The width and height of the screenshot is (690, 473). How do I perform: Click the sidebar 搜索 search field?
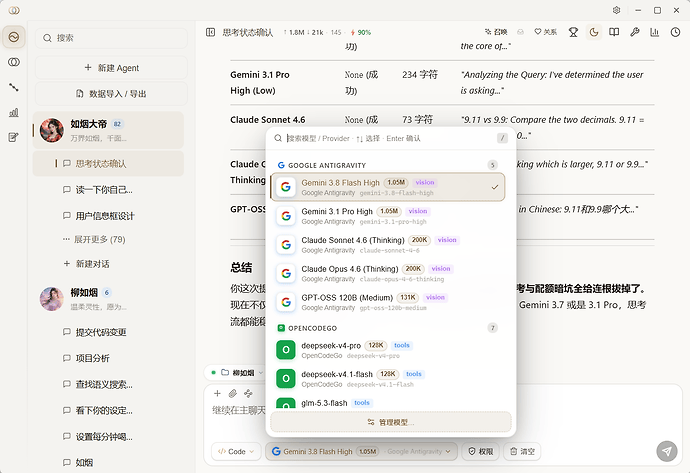pyautogui.click(x=111, y=38)
